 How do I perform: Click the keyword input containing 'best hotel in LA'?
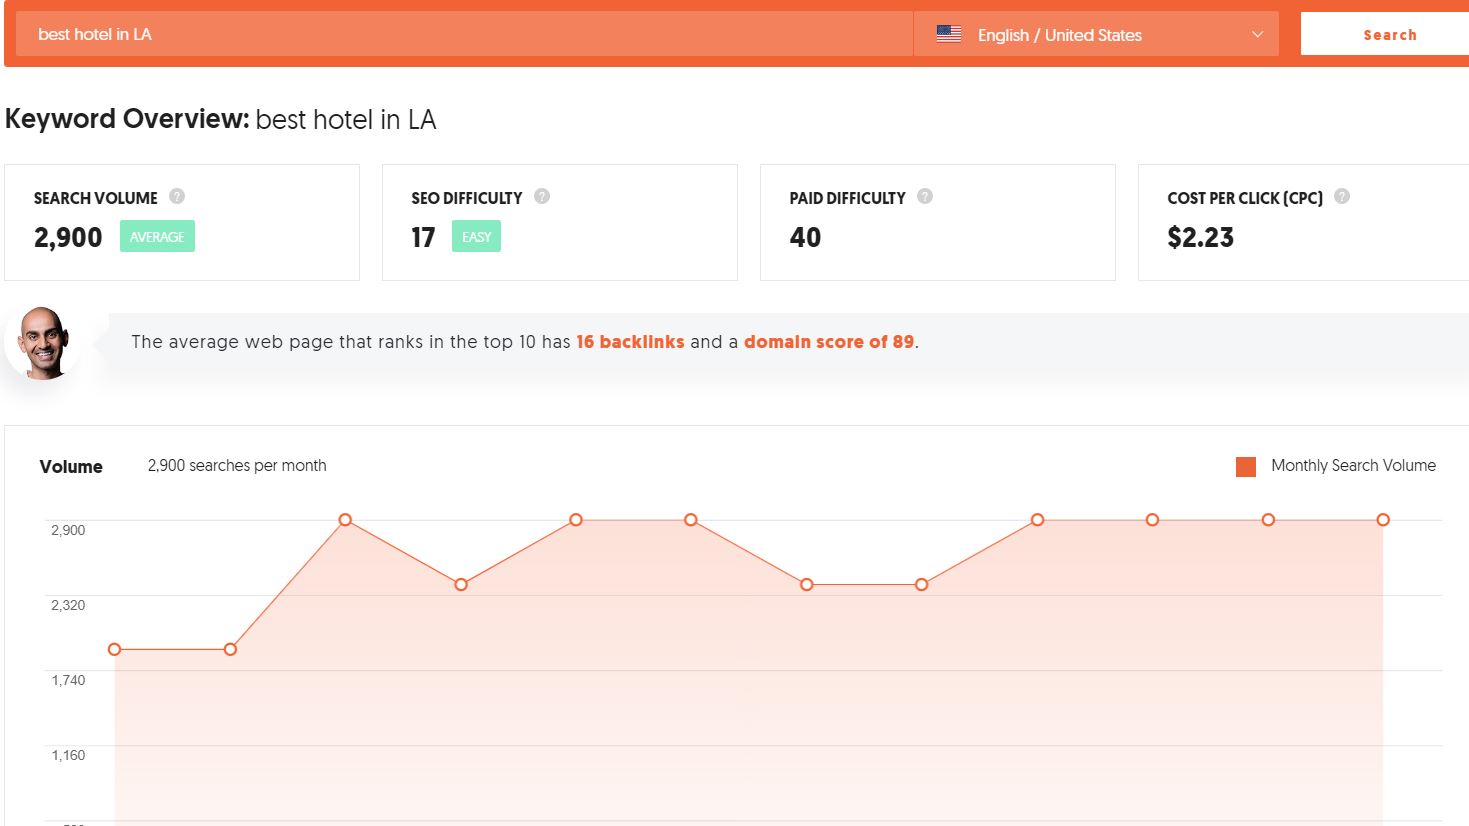[x=464, y=34]
